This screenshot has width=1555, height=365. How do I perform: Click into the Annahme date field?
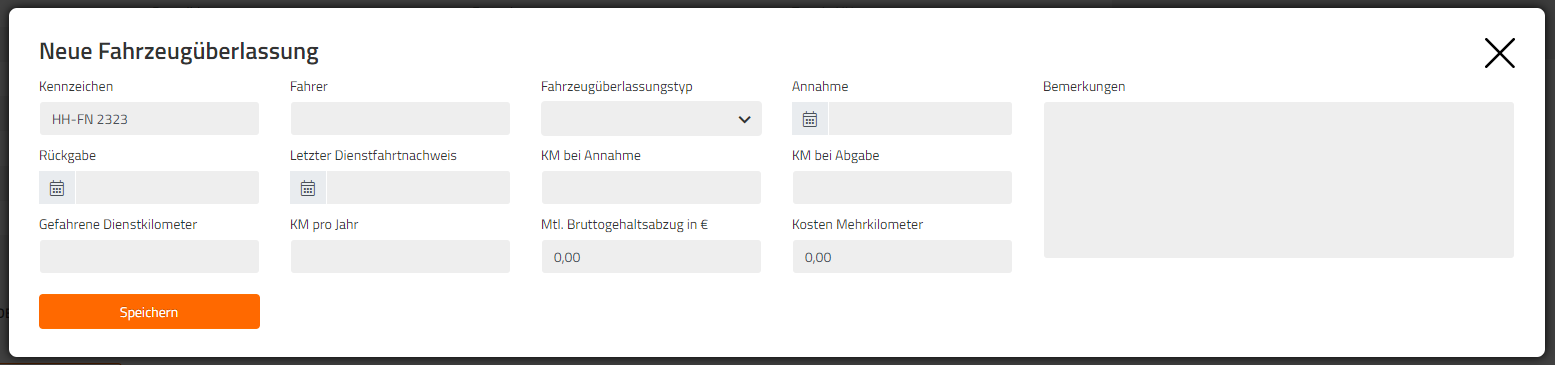920,119
